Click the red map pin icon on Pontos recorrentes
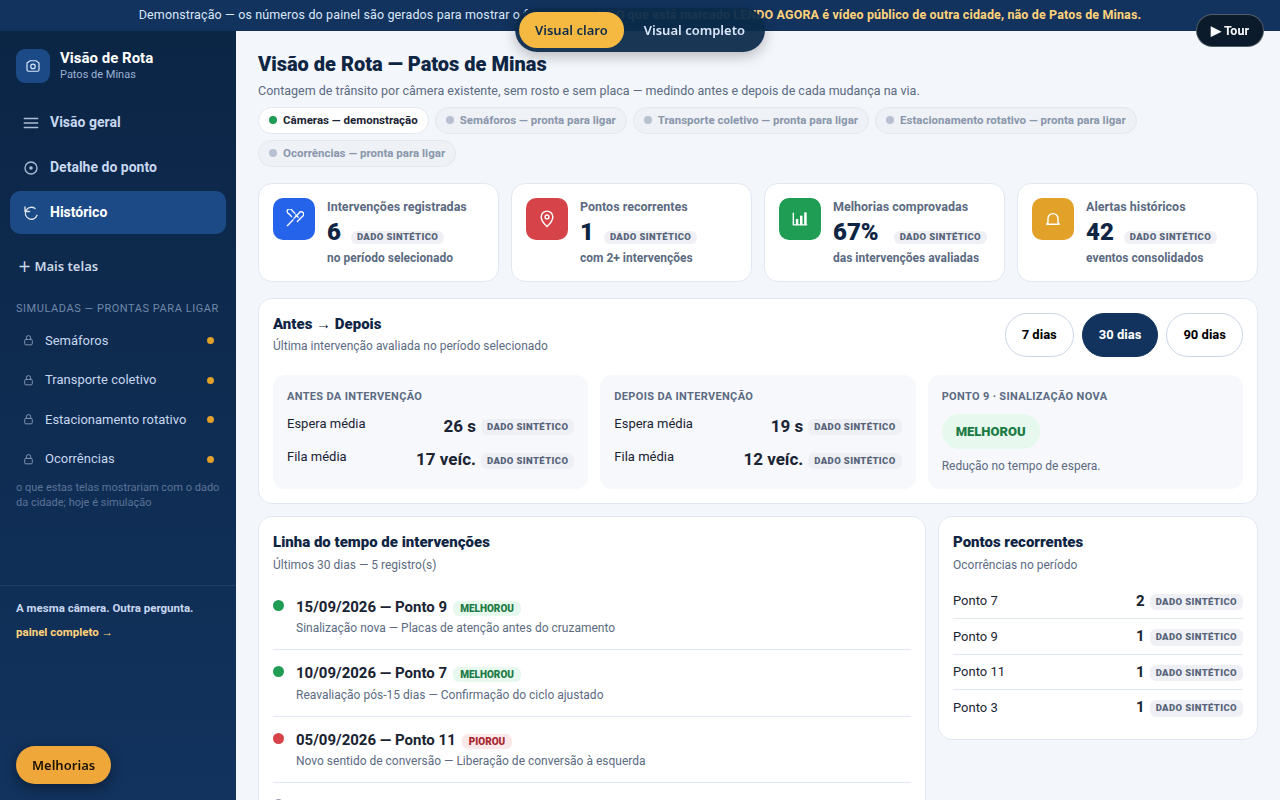 click(547, 219)
